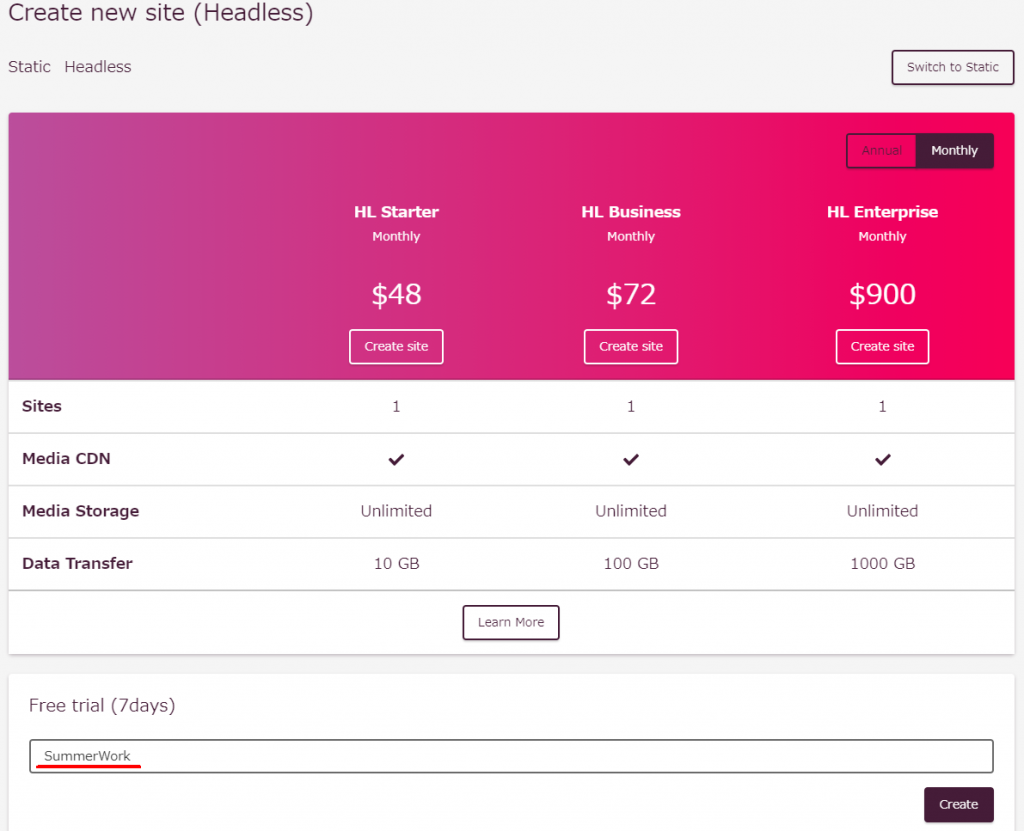Click the SummerWork site name input field
Image resolution: width=1024 pixels, height=831 pixels.
coord(511,756)
